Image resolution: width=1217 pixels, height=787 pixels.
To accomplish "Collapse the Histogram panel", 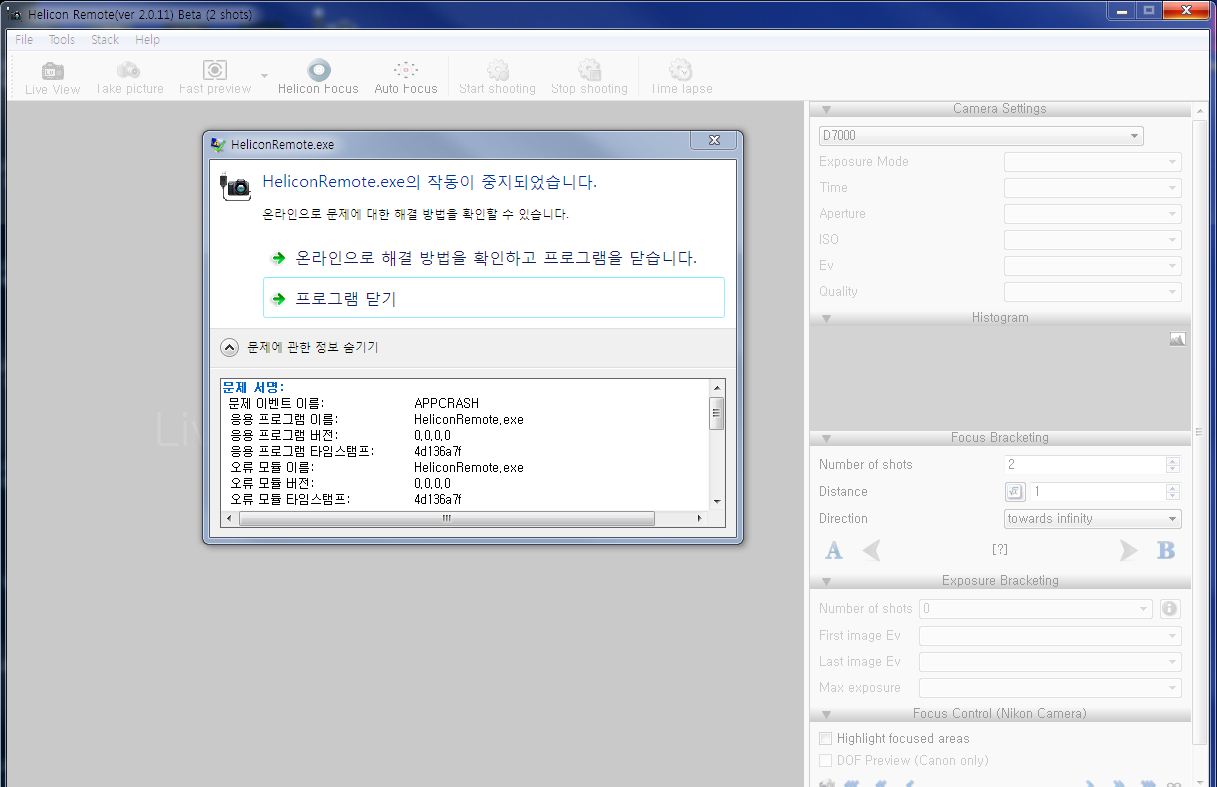I will pyautogui.click(x=827, y=318).
